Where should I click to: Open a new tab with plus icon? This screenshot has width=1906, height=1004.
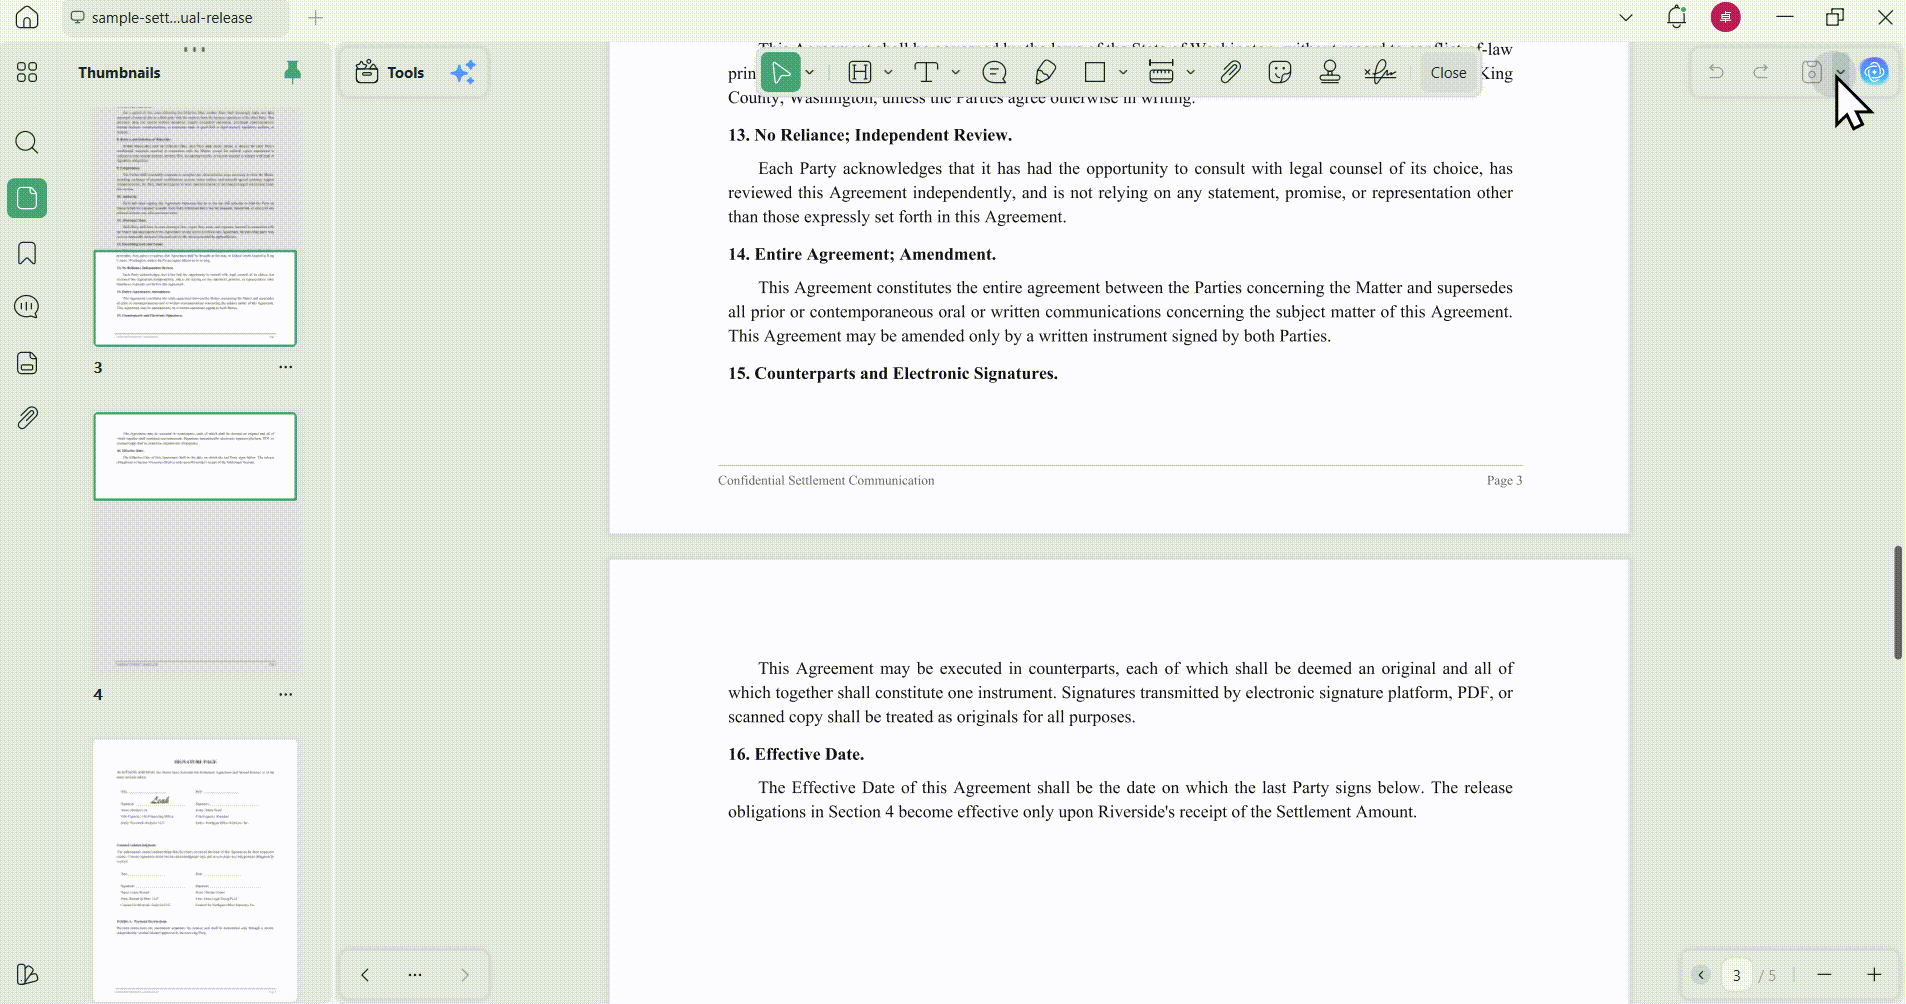pyautogui.click(x=316, y=17)
